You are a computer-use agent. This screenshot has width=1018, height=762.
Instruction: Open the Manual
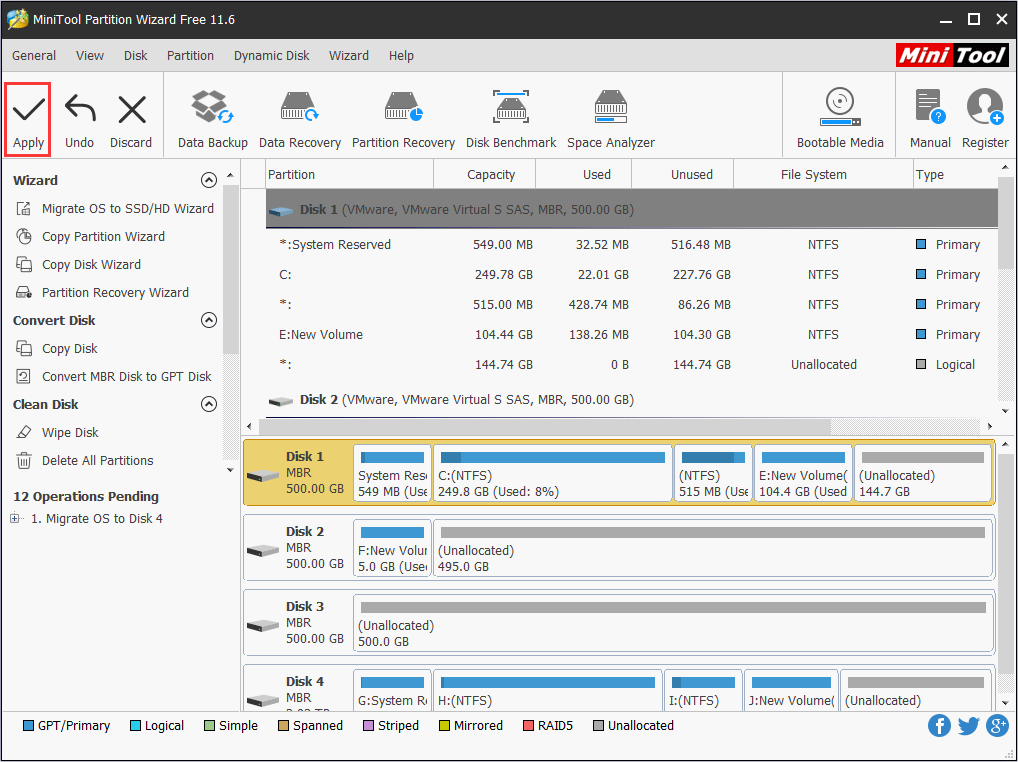pos(930,119)
